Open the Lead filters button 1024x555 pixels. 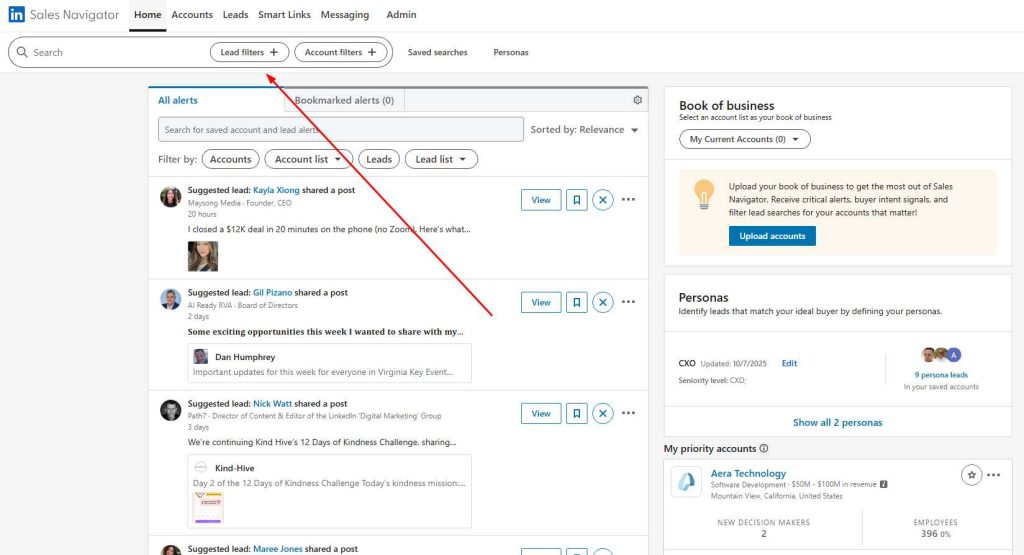click(249, 52)
